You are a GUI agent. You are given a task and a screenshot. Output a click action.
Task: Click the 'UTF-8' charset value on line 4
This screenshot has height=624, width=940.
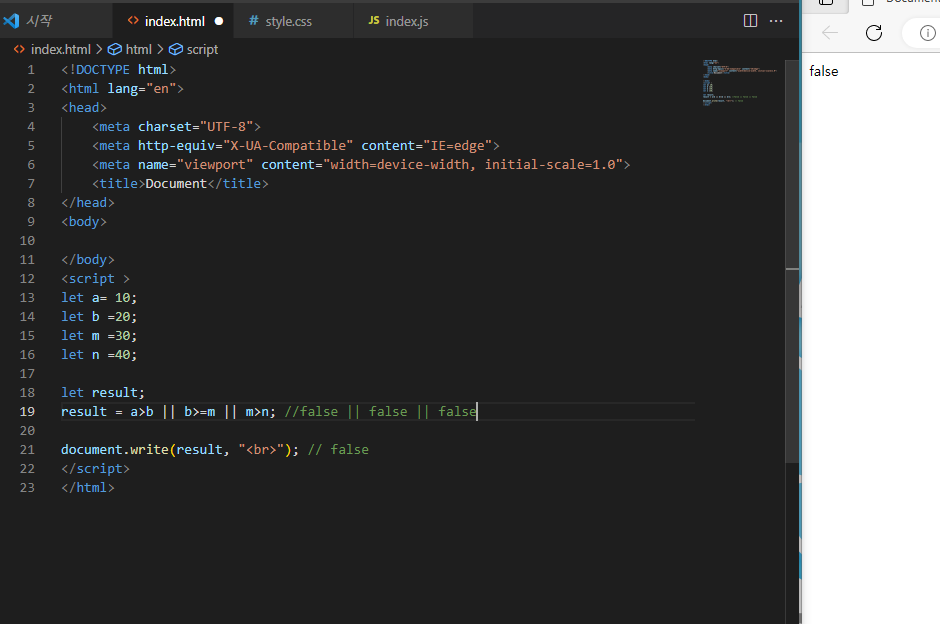tap(227, 126)
